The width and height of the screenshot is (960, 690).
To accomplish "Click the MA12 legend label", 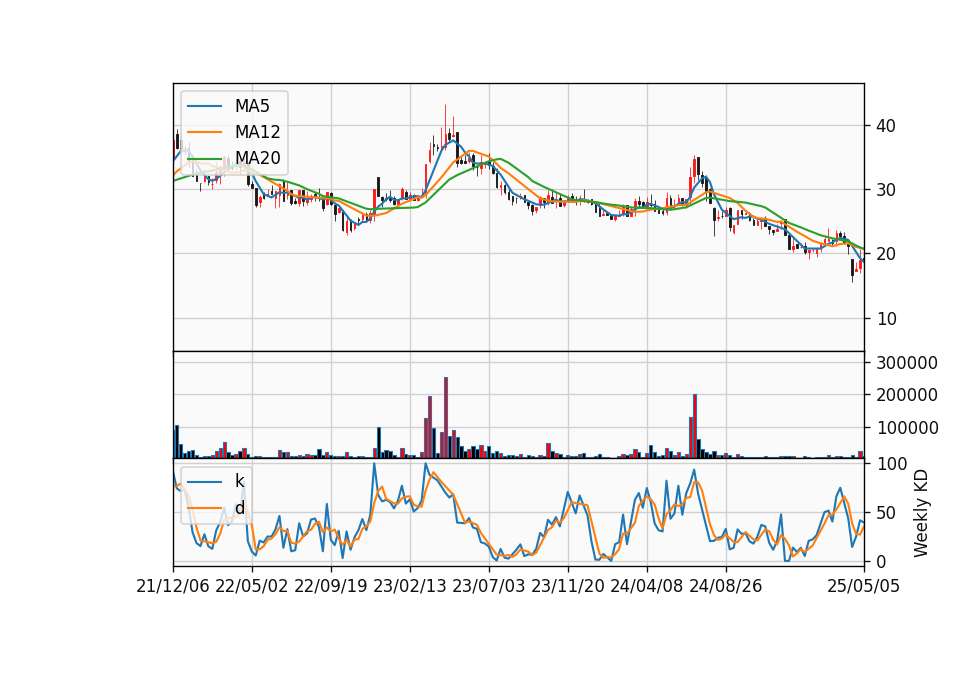I will point(257,132).
